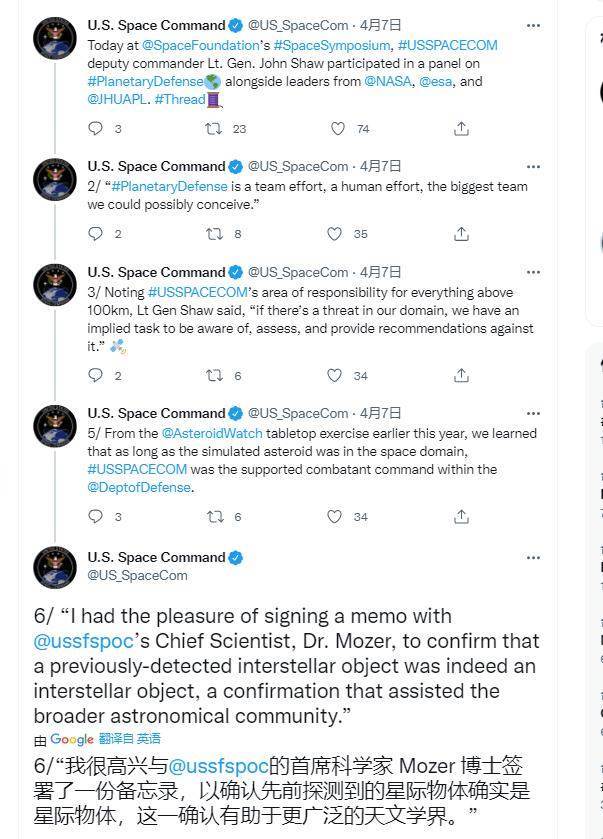
Task: Like the 5/ AsteroidWatch tweet with 34 likes
Action: click(334, 516)
